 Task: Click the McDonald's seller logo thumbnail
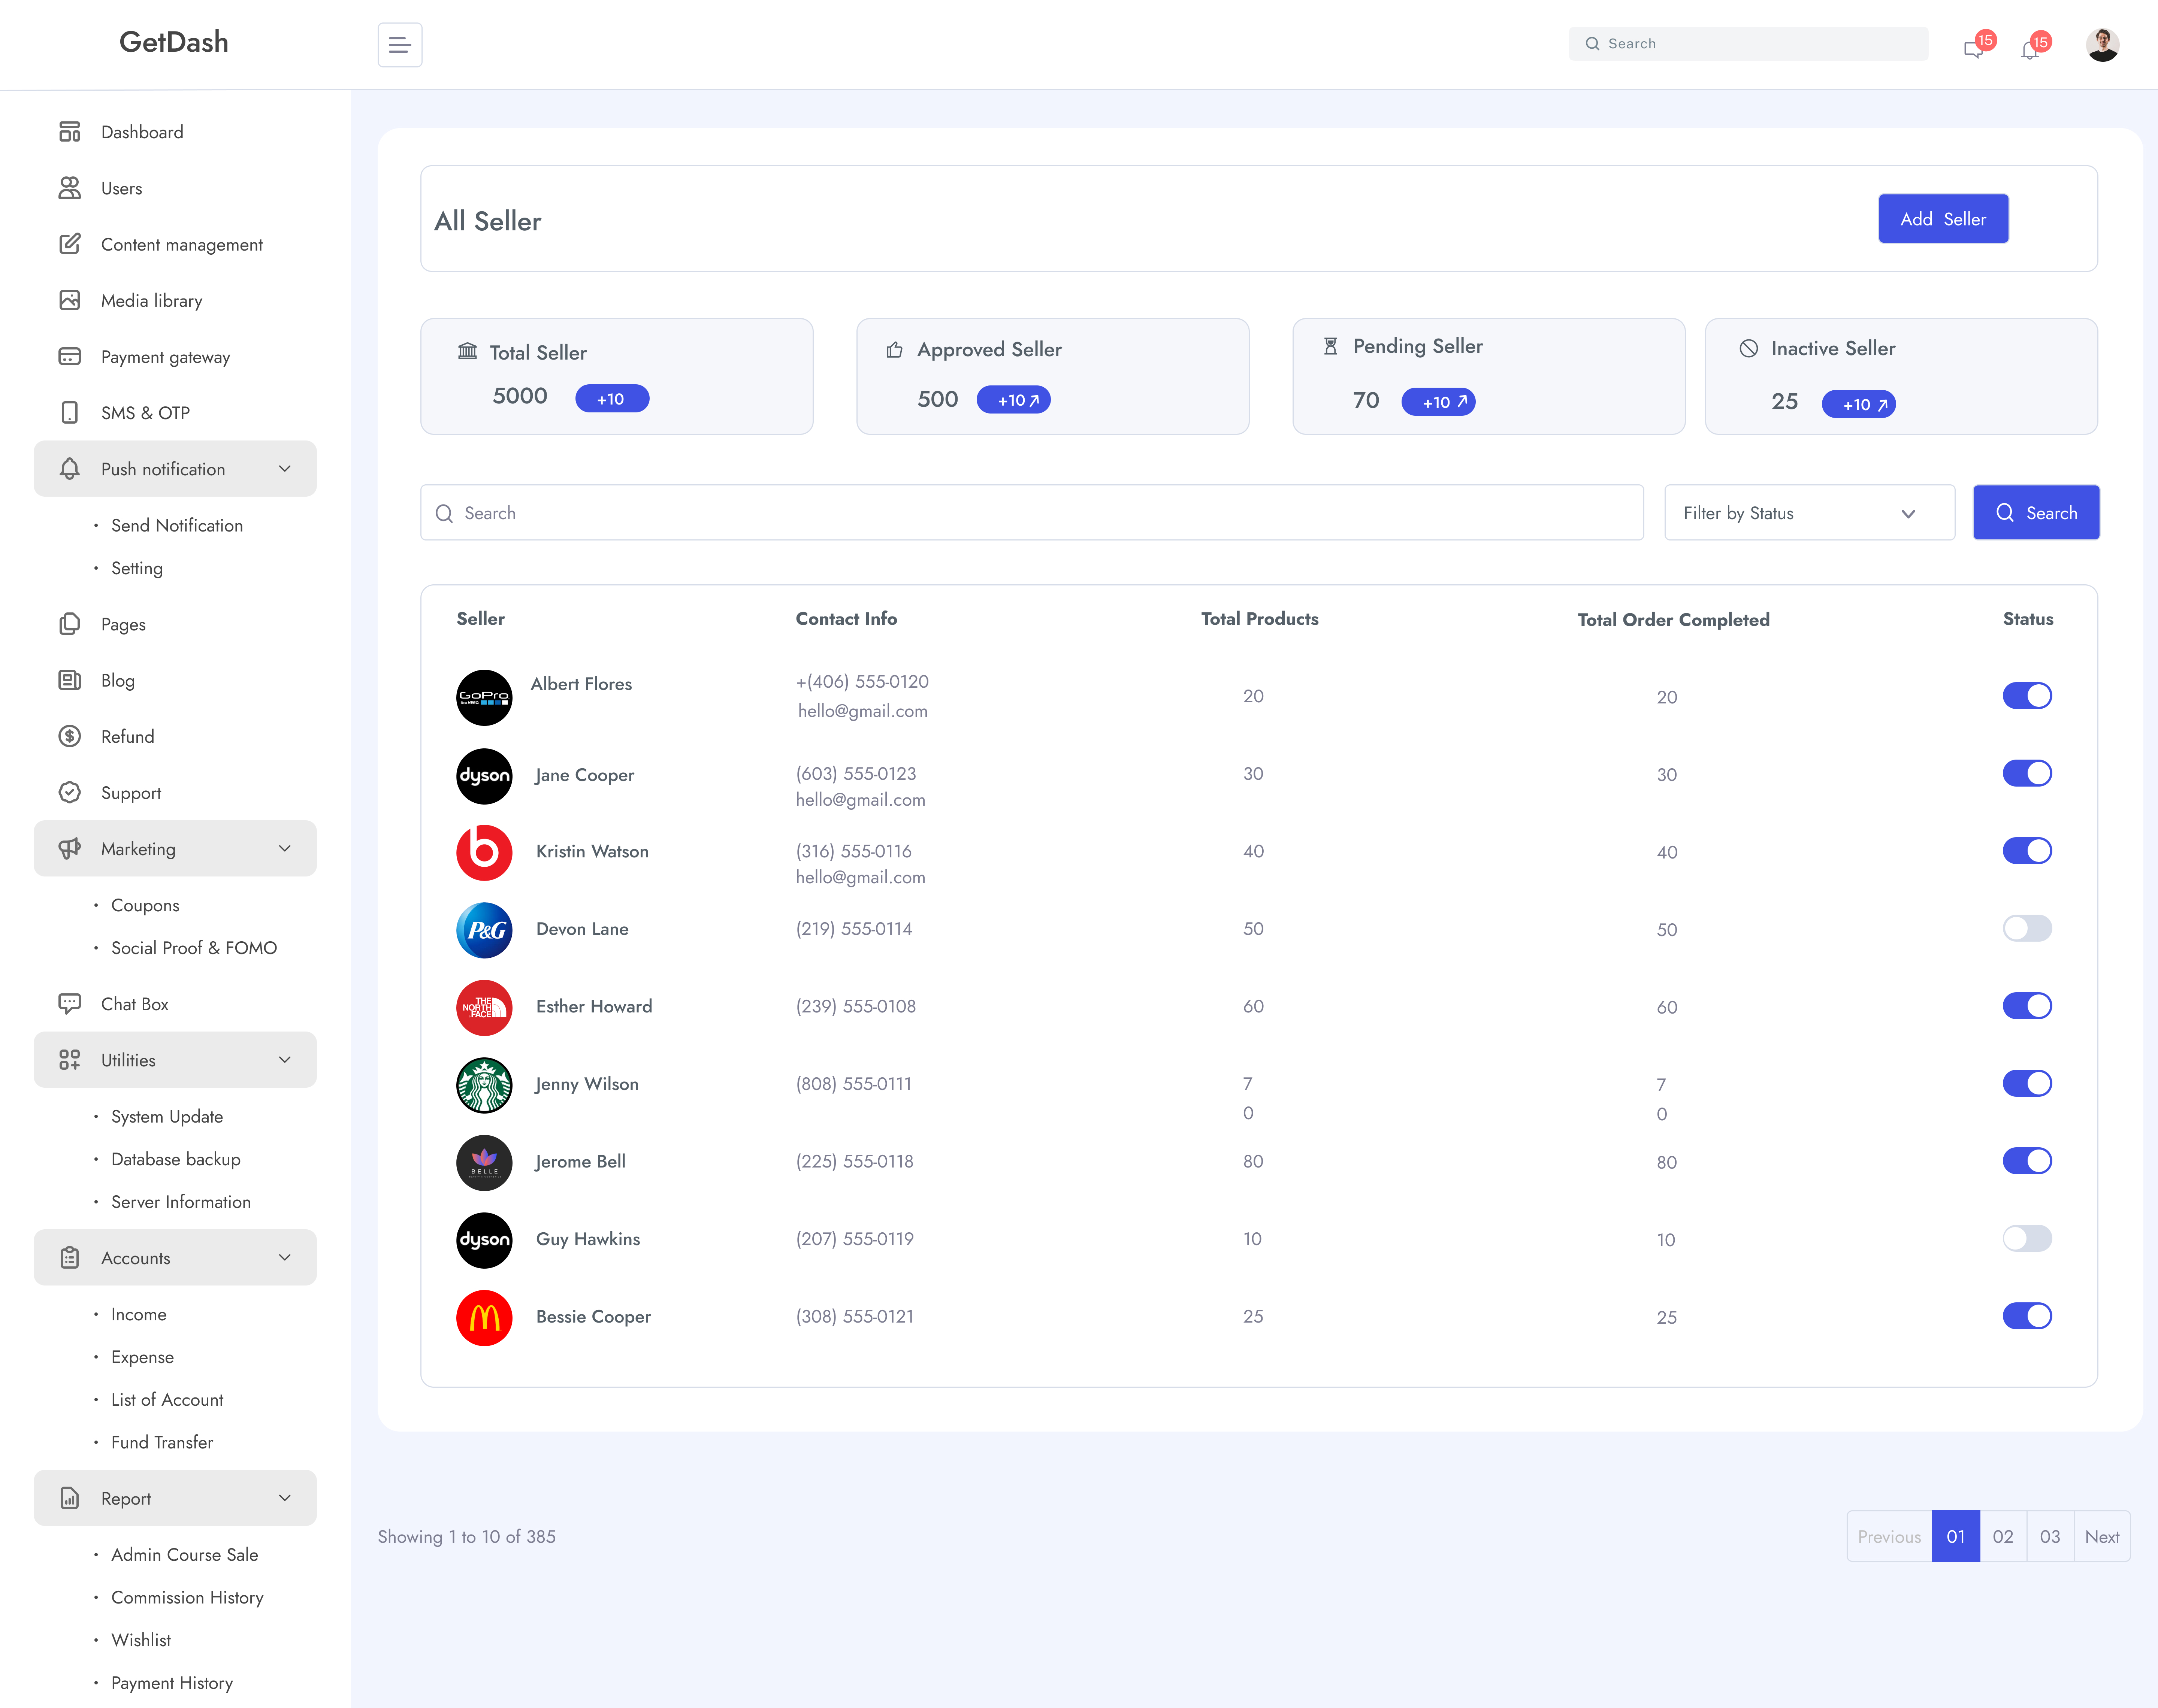click(x=484, y=1317)
